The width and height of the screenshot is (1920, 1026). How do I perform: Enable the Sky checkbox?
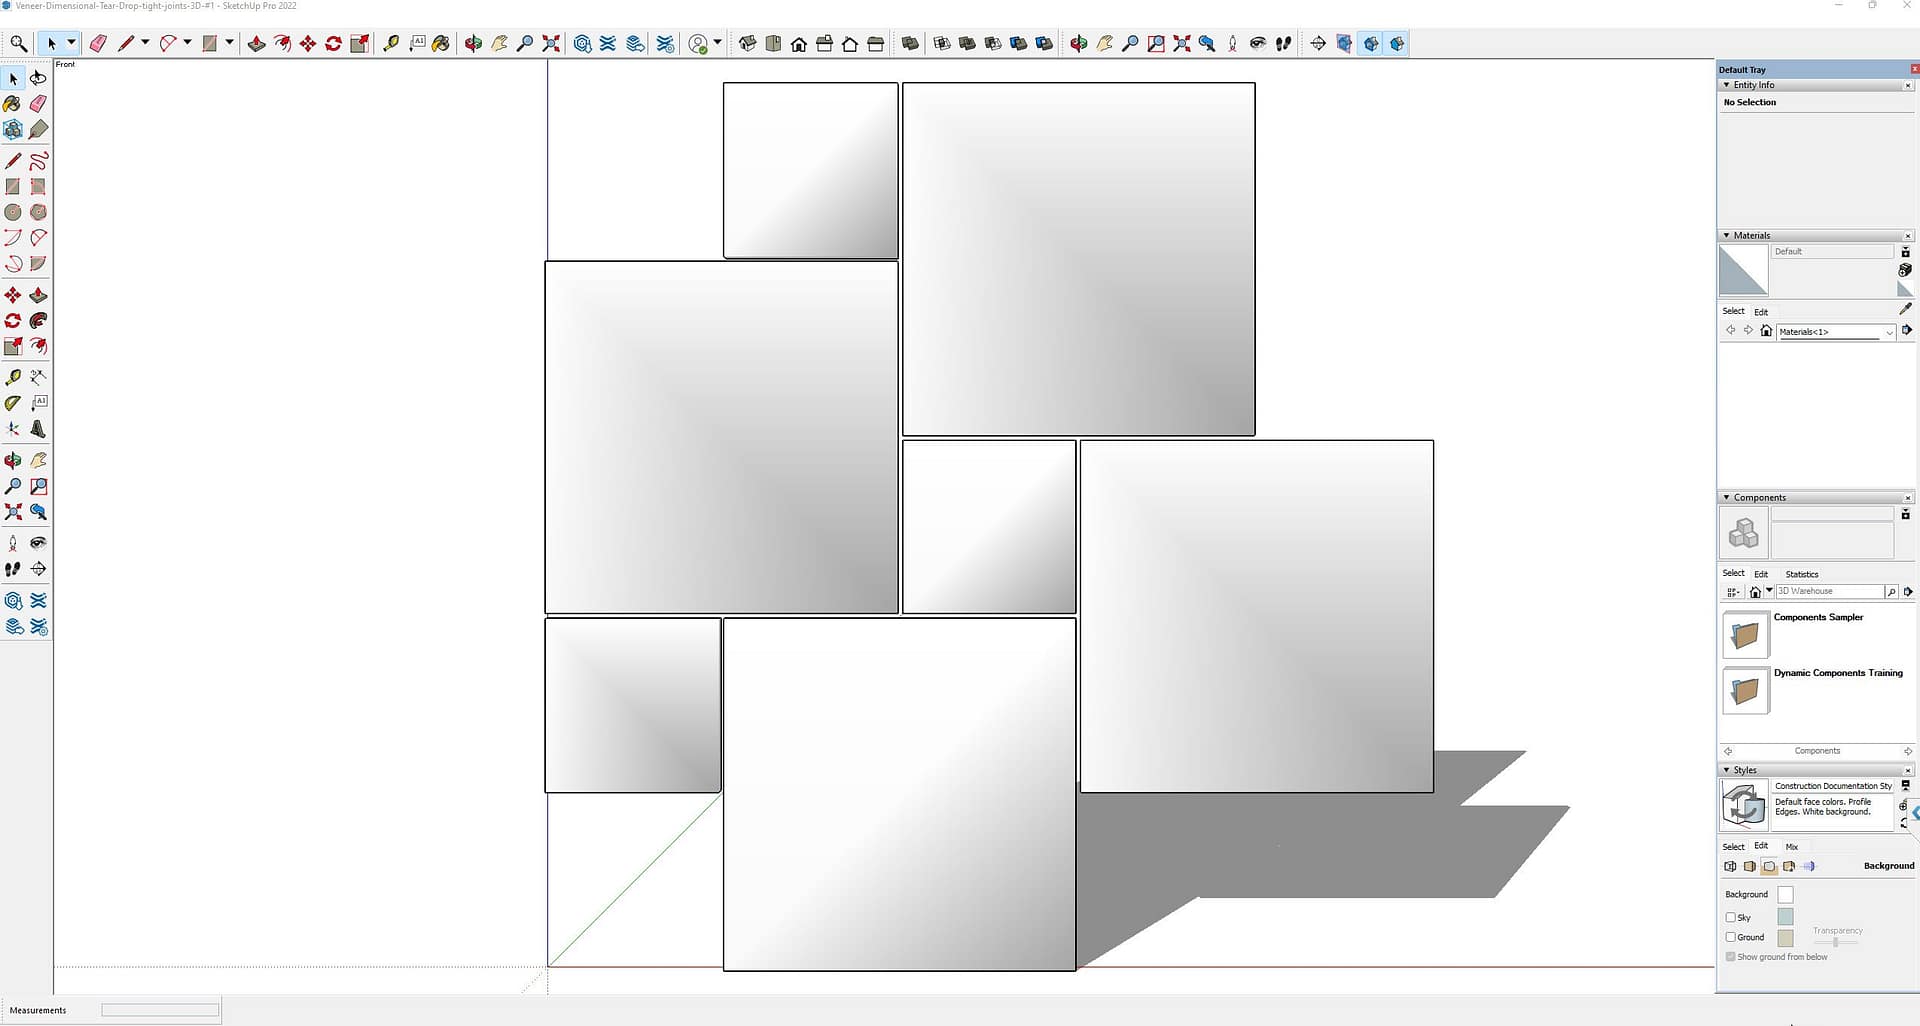point(1731,917)
